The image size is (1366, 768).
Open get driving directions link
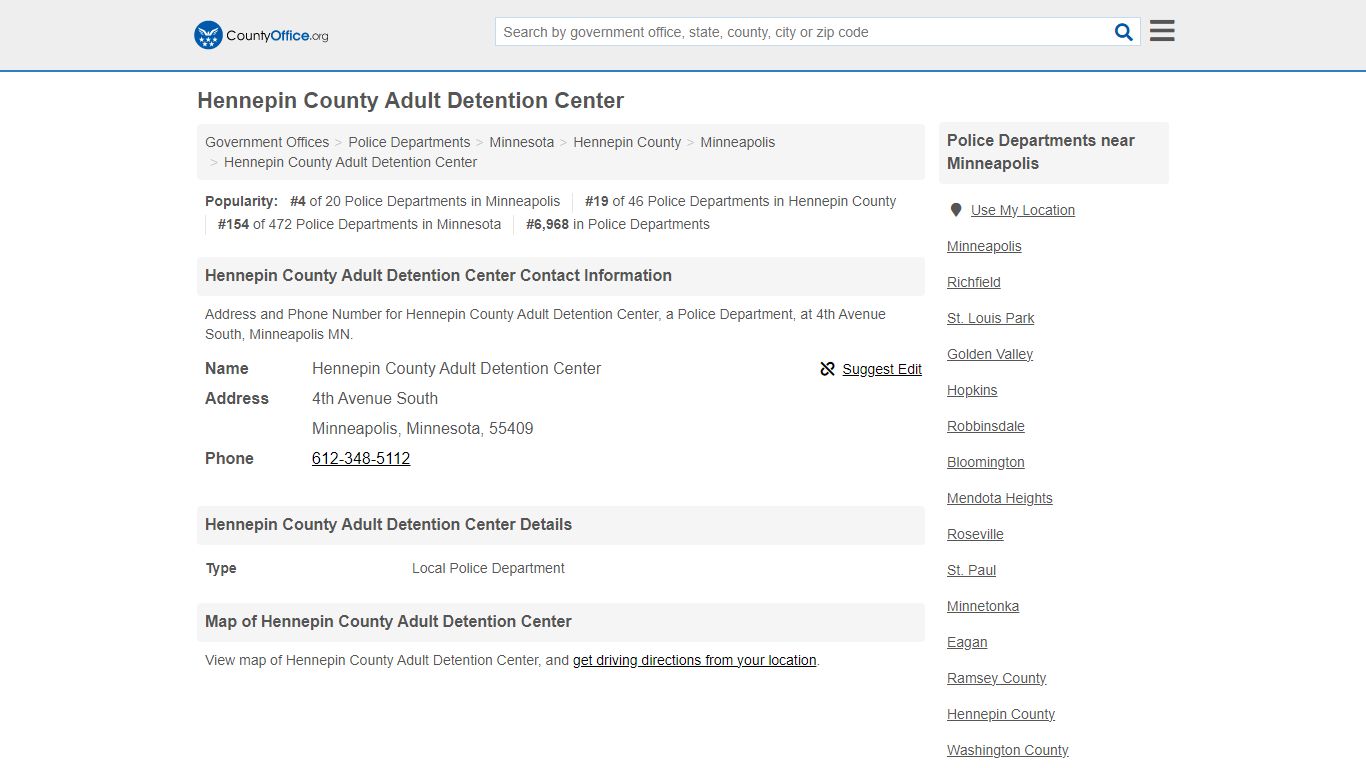695,660
